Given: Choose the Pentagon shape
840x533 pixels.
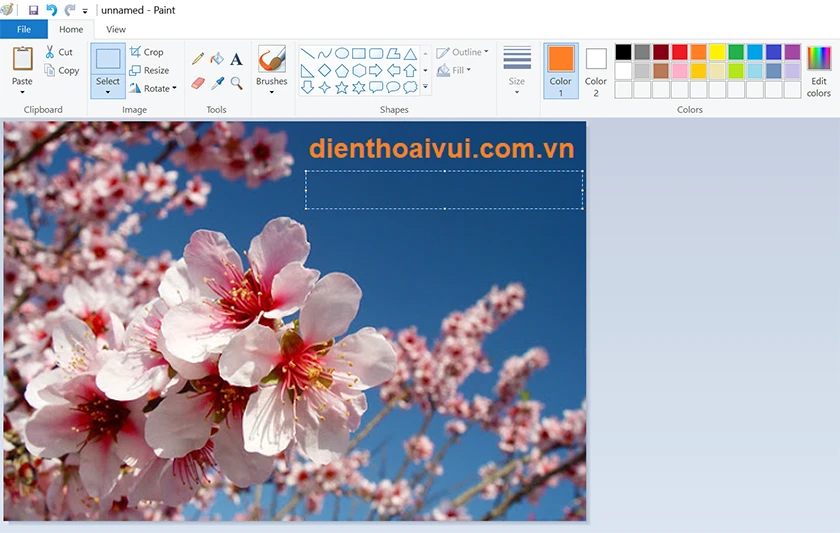Looking at the screenshot, I should [x=342, y=70].
